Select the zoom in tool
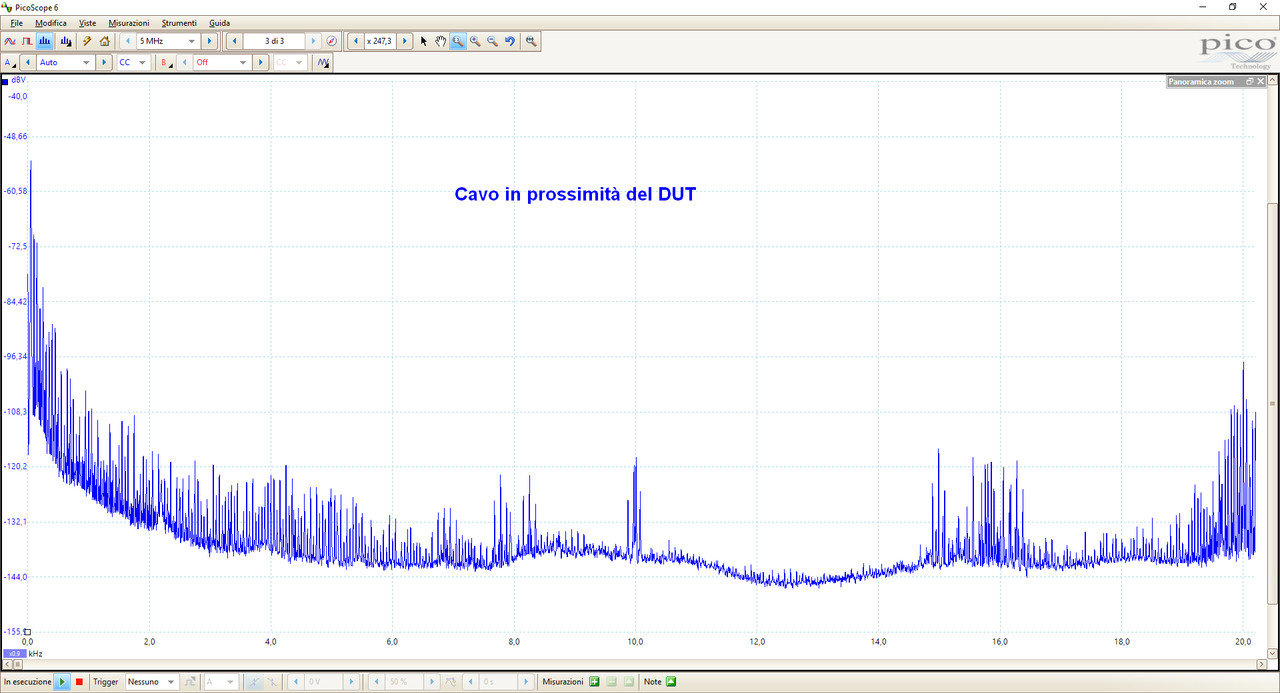 [475, 41]
